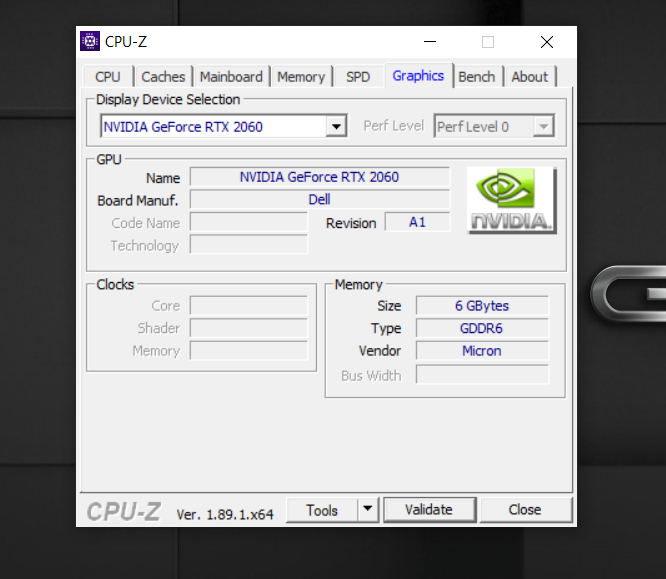Go to the SPD tab
Viewport: 666px width, 579px height.
[x=358, y=77]
